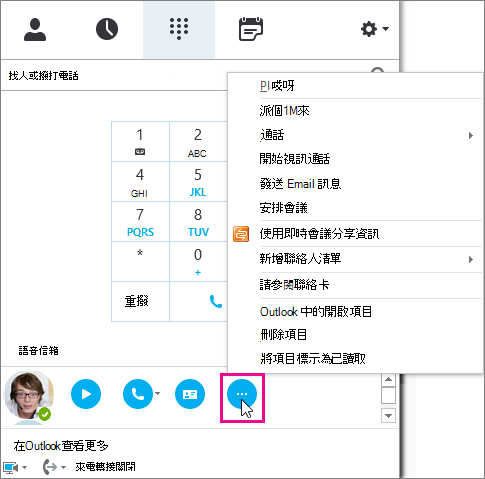485x479 pixels.
Task: Tap keypad key 8 TUV
Action: pyautogui.click(x=198, y=222)
